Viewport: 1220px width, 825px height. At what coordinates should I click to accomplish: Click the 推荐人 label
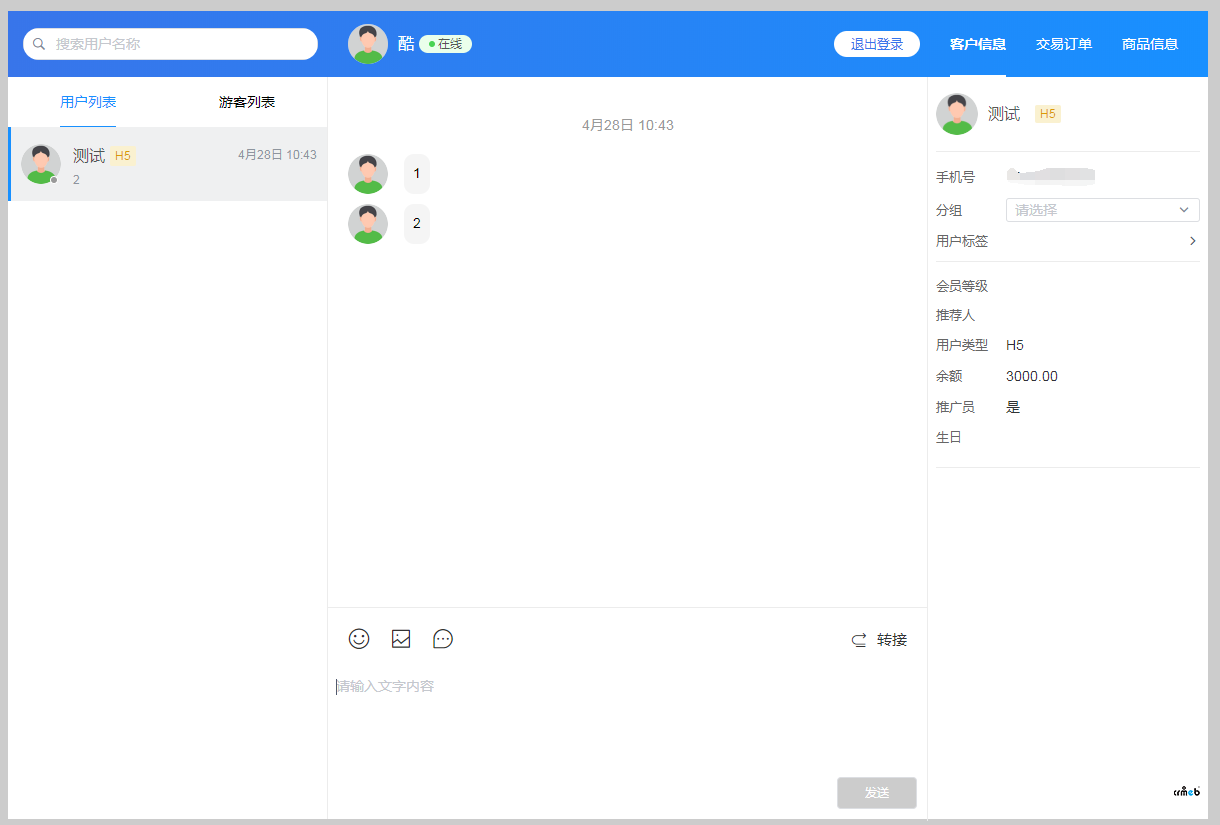(955, 315)
